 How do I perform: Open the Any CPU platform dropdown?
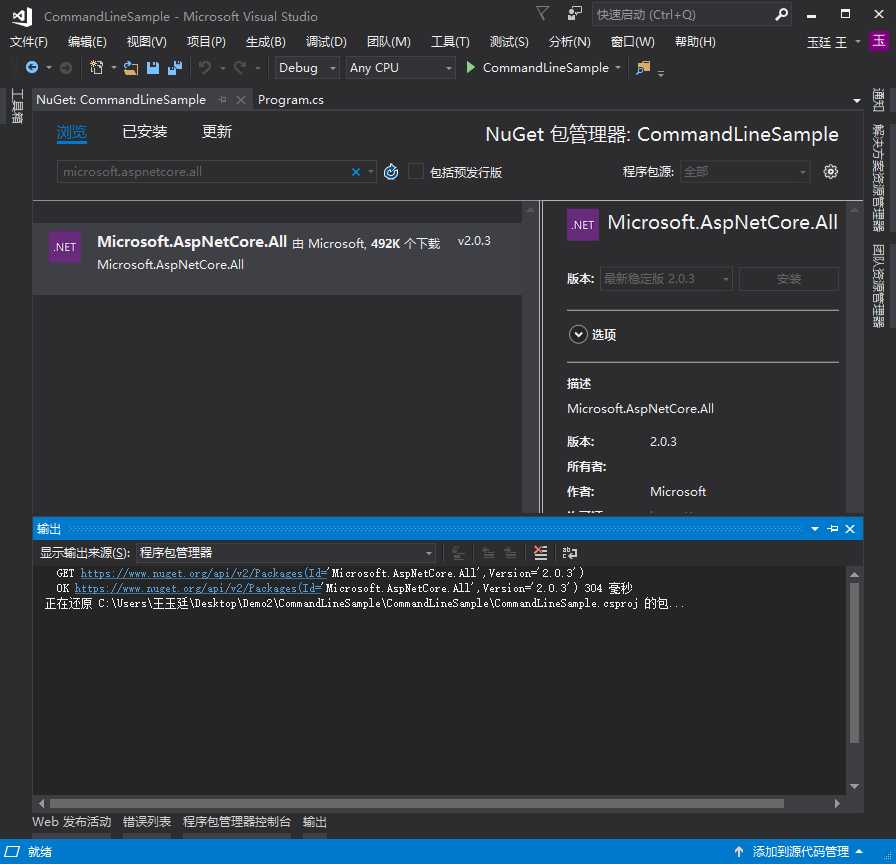(x=401, y=68)
